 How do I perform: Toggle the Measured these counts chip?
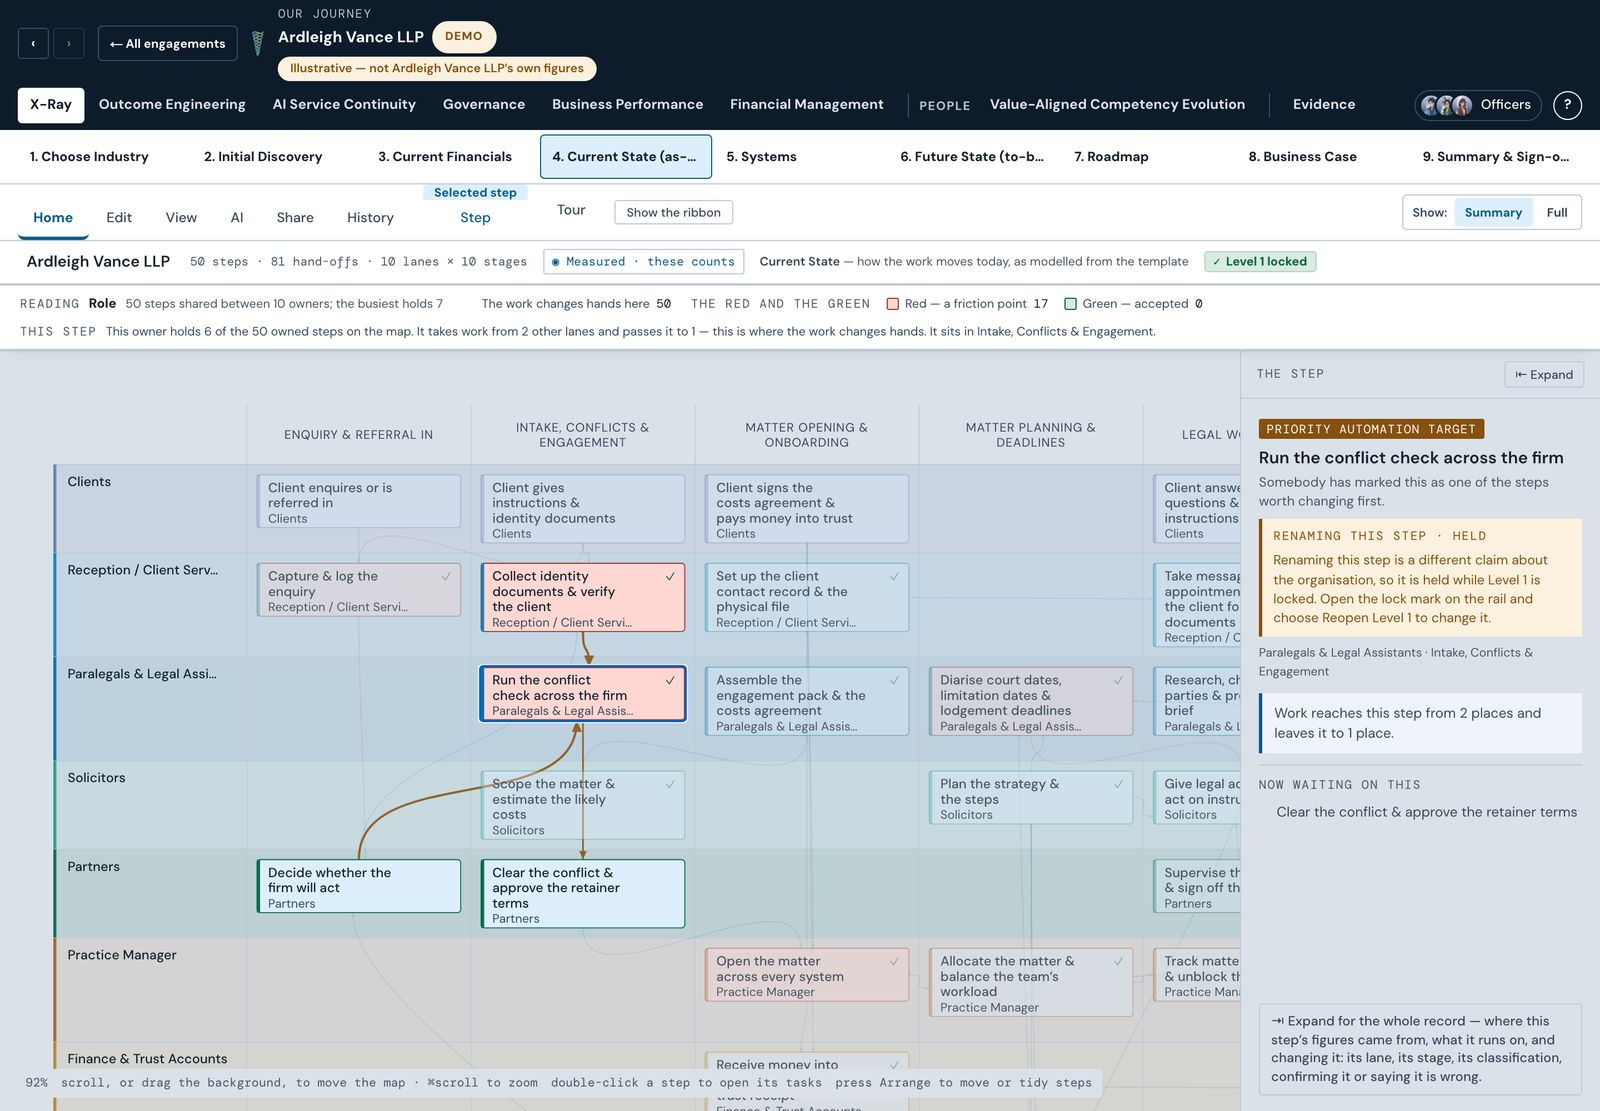[644, 262]
